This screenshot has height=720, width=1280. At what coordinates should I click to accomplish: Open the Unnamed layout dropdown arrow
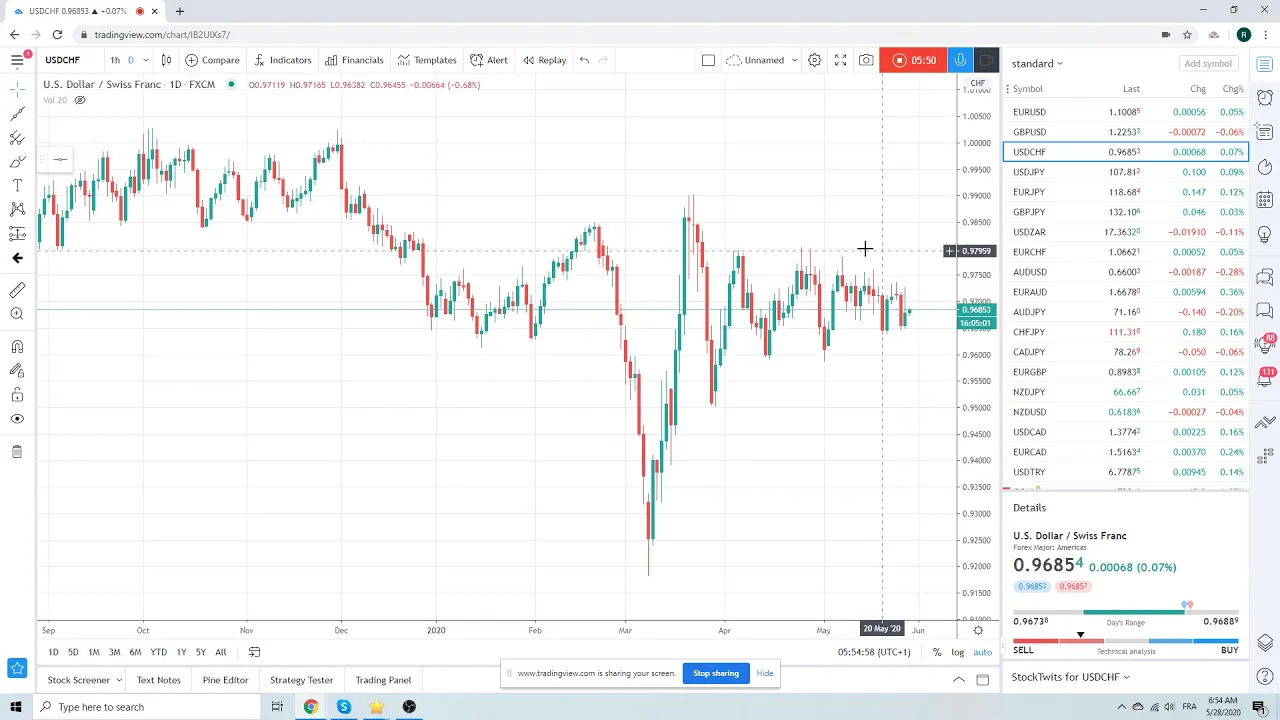coord(794,60)
